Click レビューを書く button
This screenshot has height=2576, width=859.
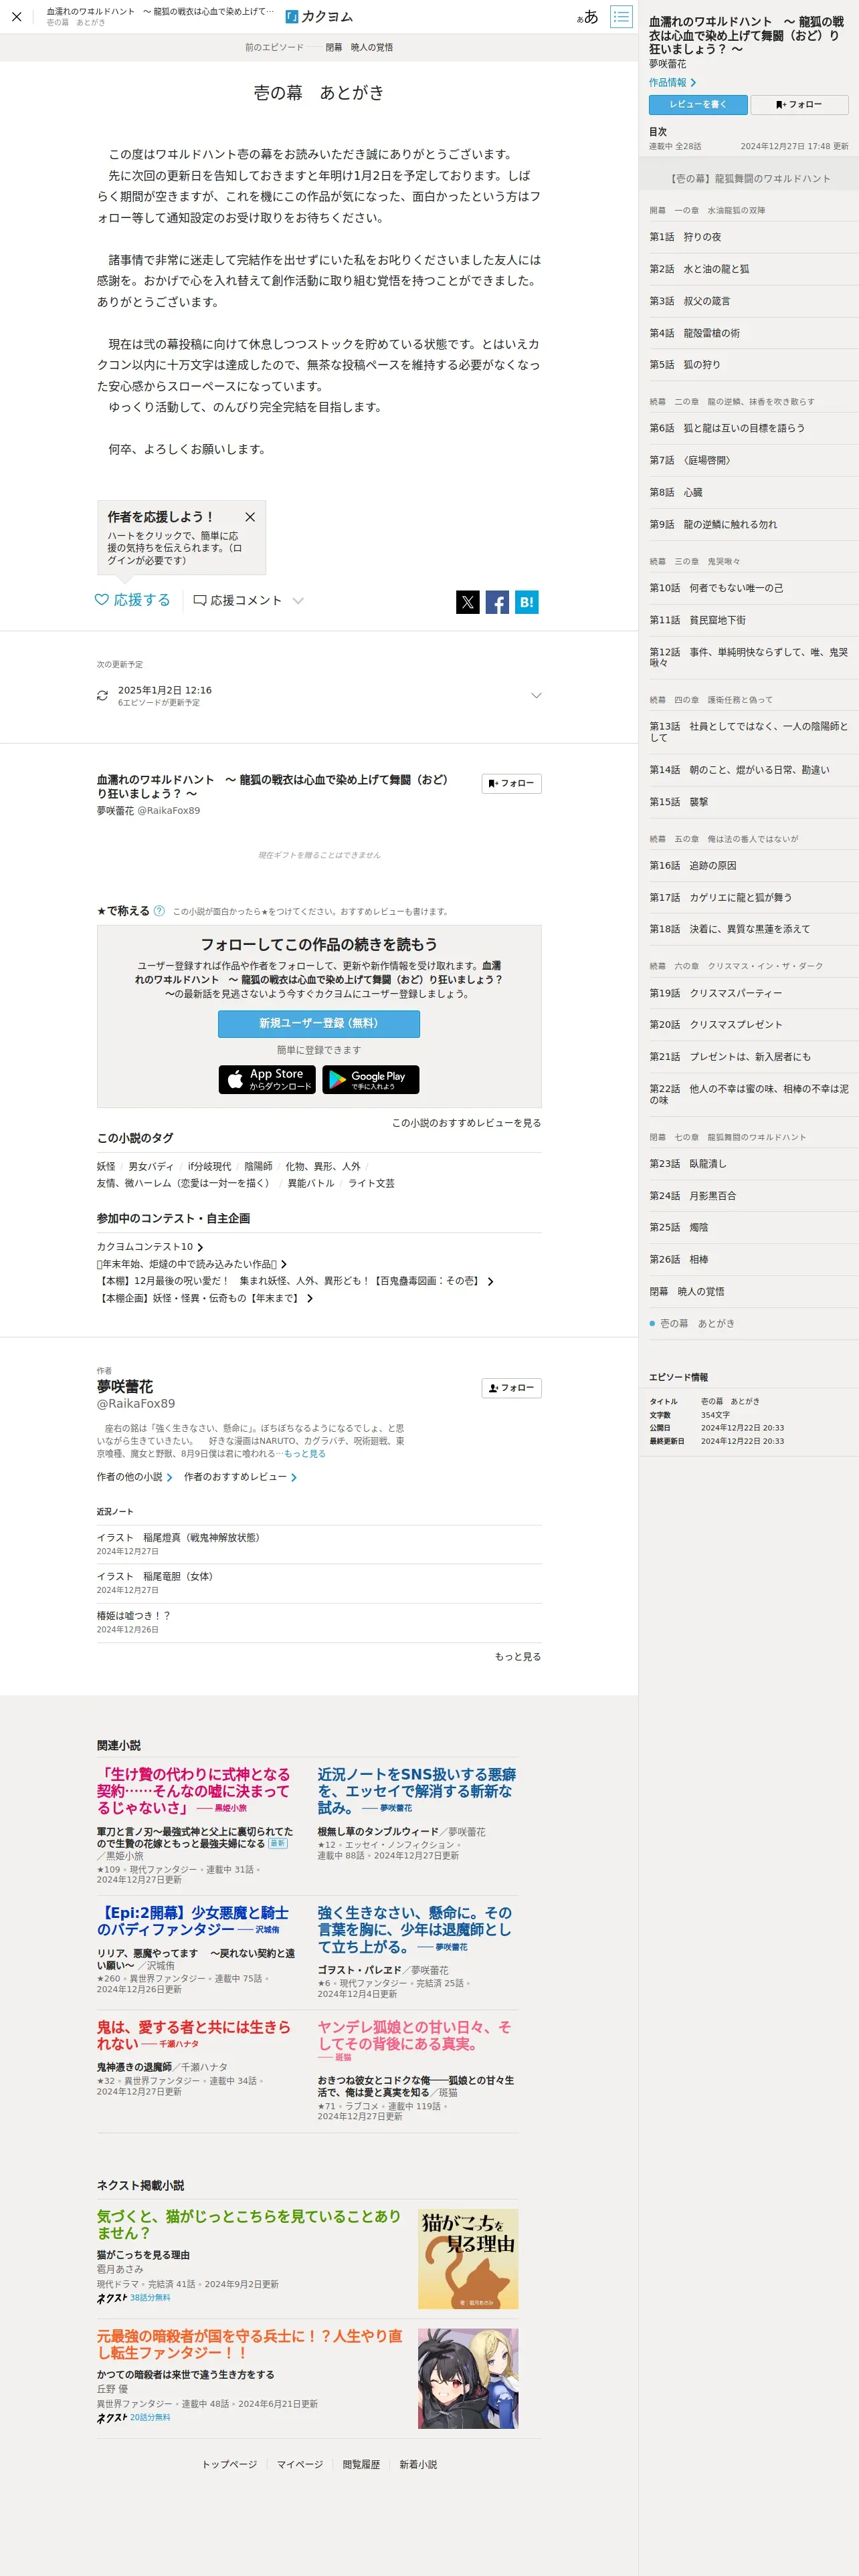click(698, 104)
